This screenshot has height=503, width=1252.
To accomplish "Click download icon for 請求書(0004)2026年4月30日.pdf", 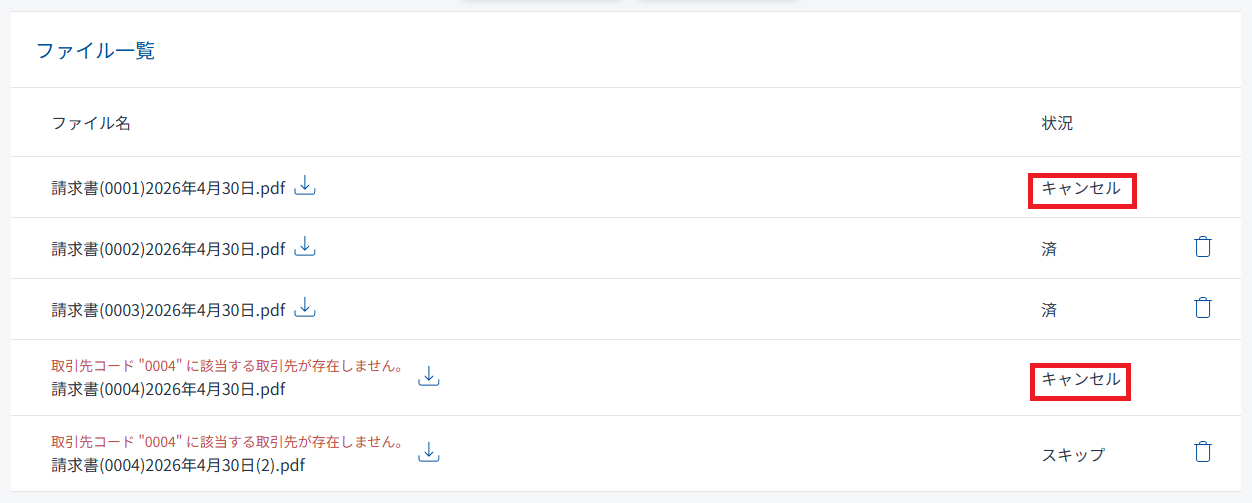I will pos(429,376).
